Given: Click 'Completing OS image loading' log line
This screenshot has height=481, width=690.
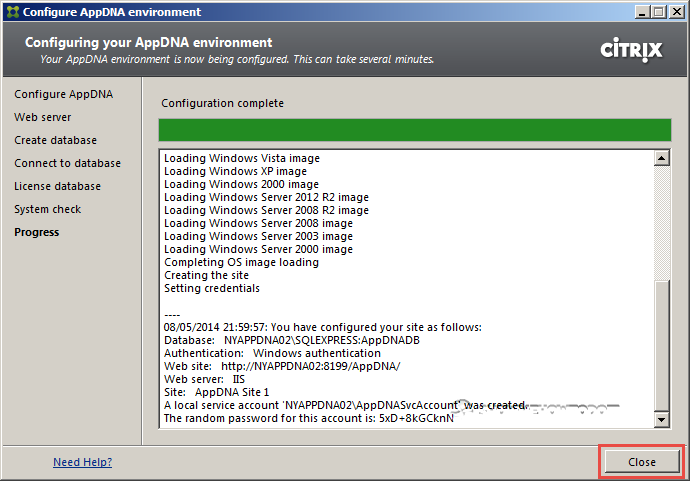Looking at the screenshot, I should click(242, 262).
